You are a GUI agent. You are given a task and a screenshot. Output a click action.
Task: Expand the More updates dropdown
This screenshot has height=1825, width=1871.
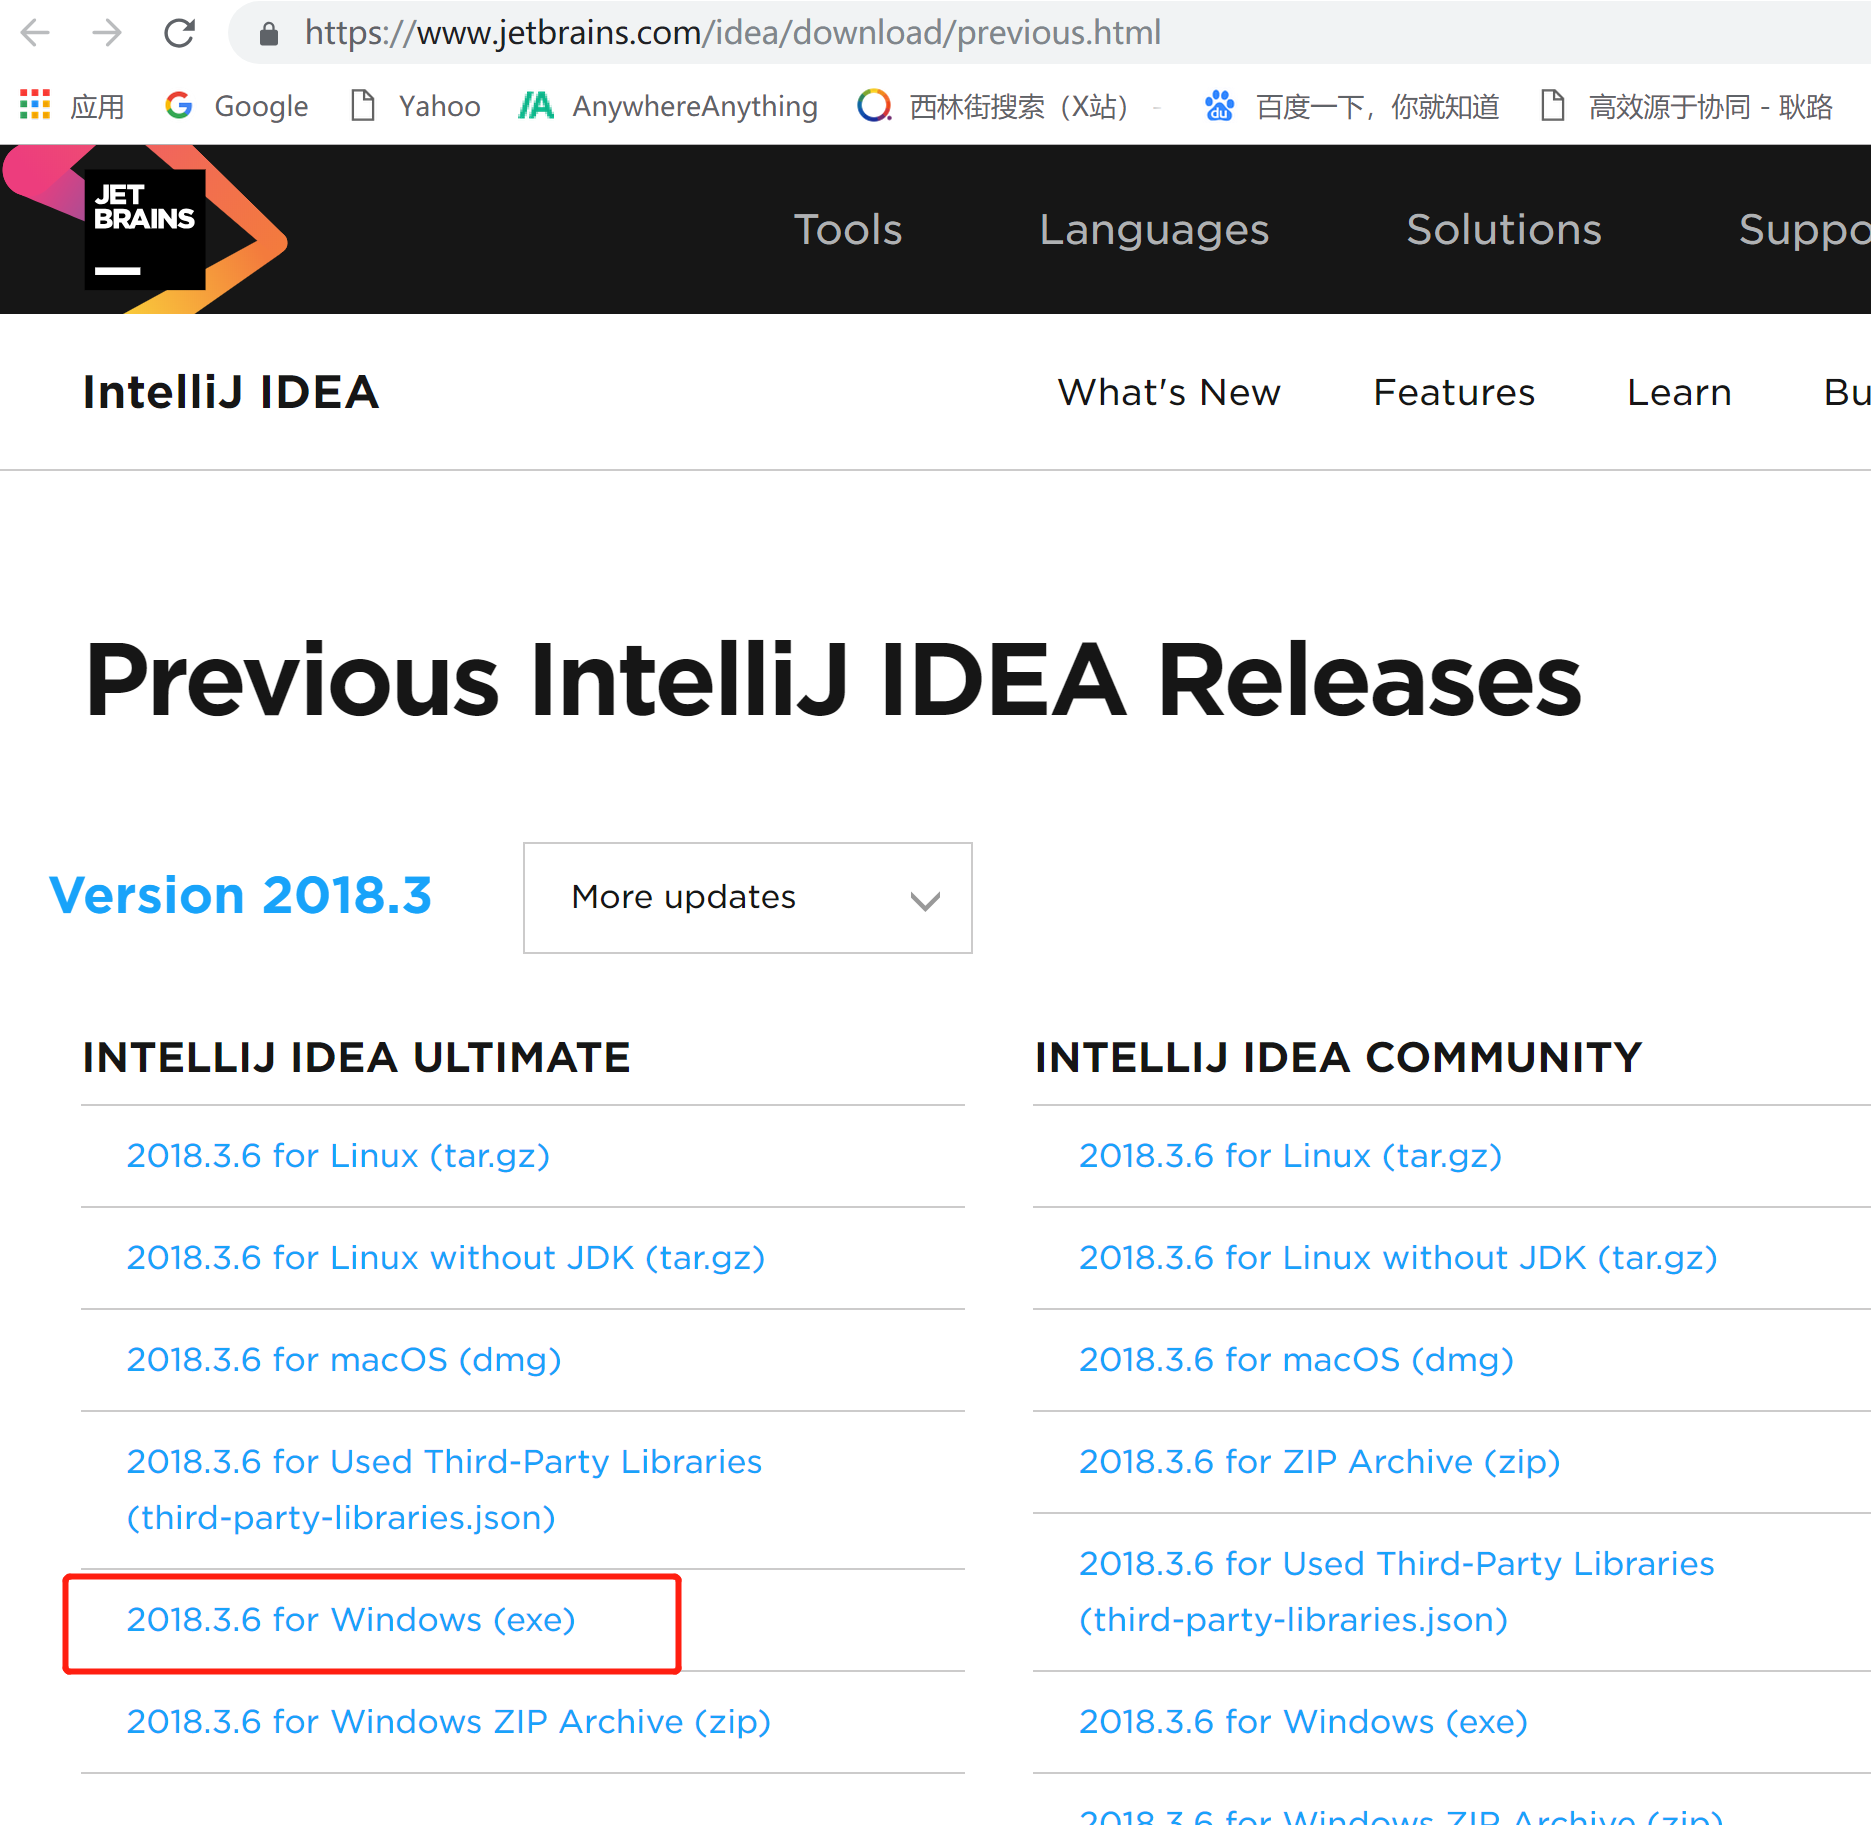pyautogui.click(x=746, y=898)
